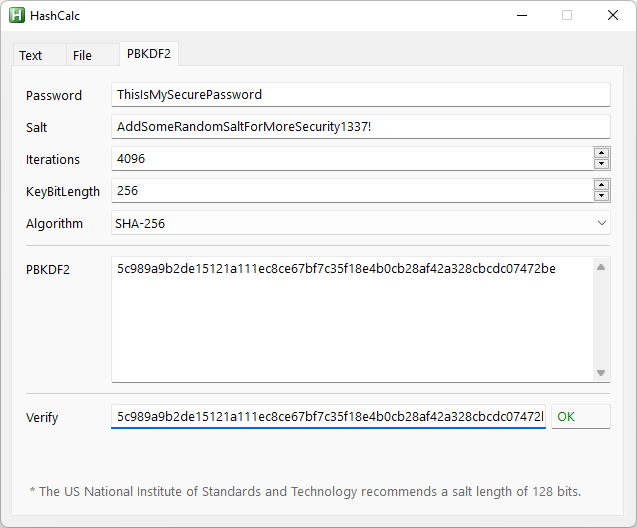This screenshot has width=637, height=528.
Task: Click the NIST salt length recommendation note
Action: click(306, 492)
